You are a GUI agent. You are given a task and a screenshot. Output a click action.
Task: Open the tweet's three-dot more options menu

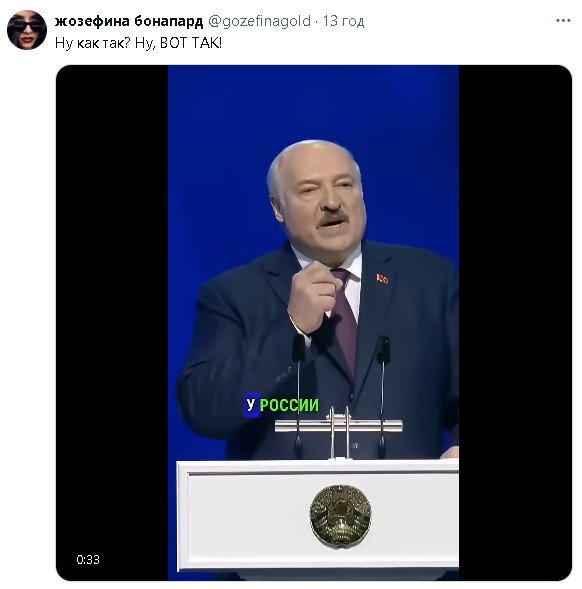tap(563, 21)
